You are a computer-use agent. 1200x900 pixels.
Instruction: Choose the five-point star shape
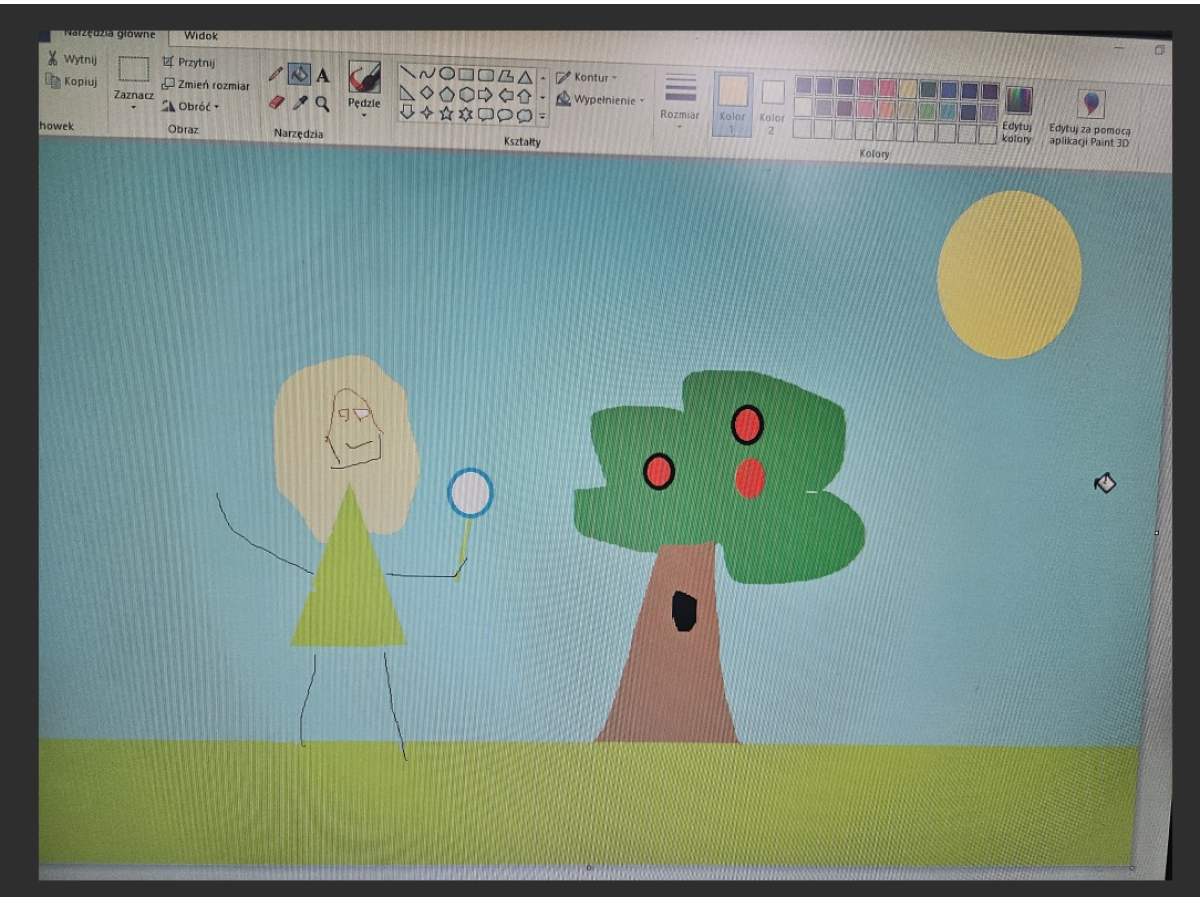coord(446,114)
